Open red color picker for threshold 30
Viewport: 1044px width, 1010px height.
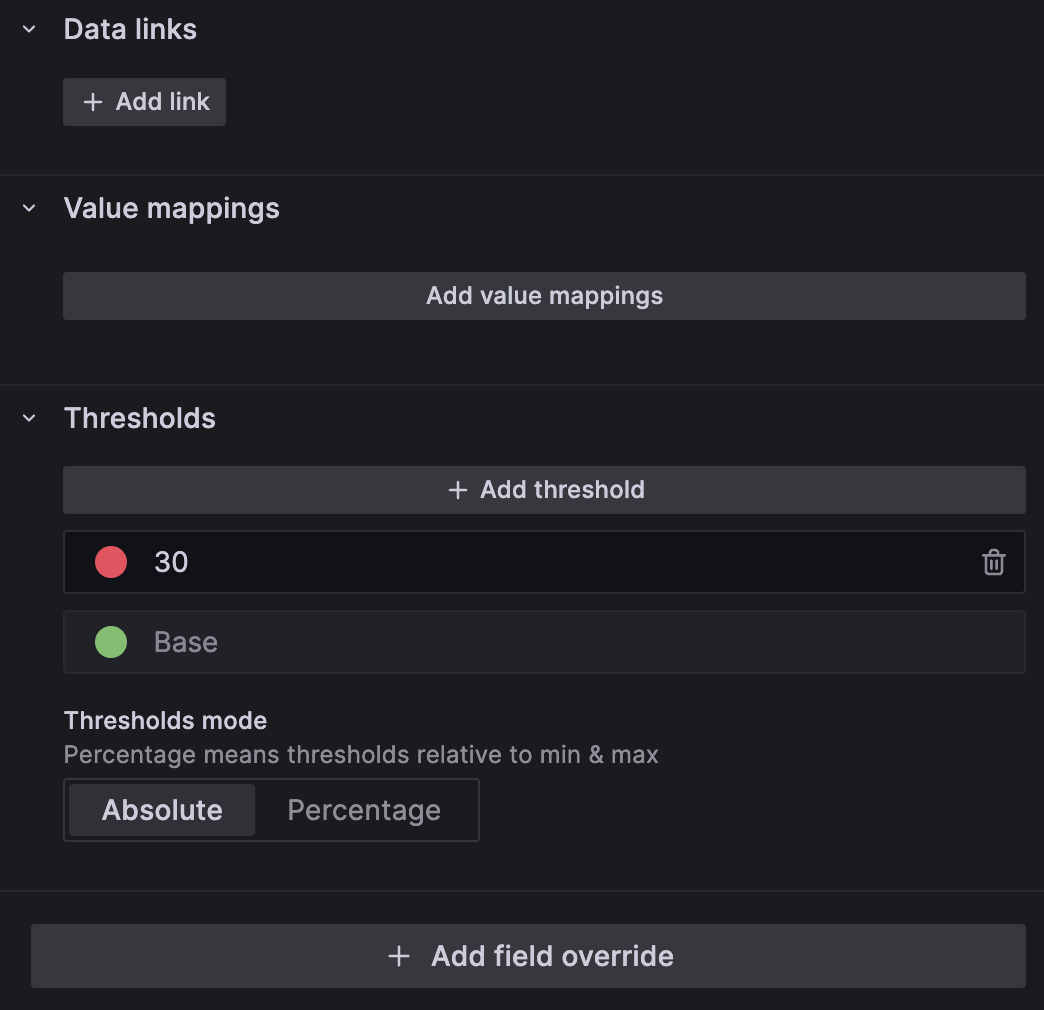pyautogui.click(x=111, y=562)
